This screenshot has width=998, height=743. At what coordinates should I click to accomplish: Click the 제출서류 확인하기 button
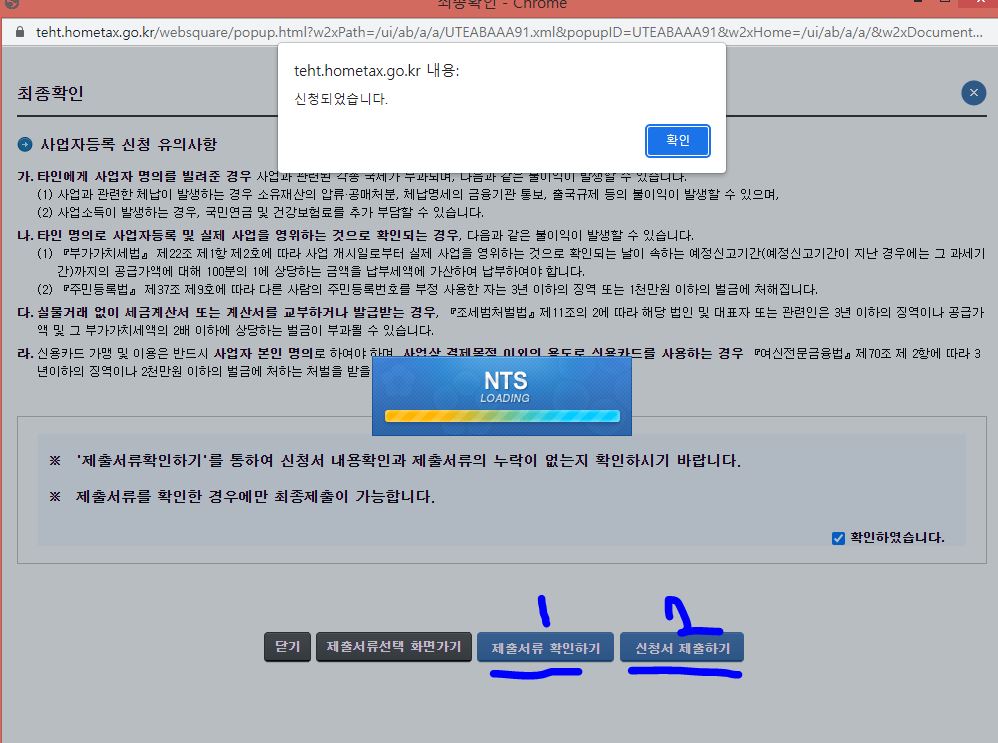click(x=545, y=647)
